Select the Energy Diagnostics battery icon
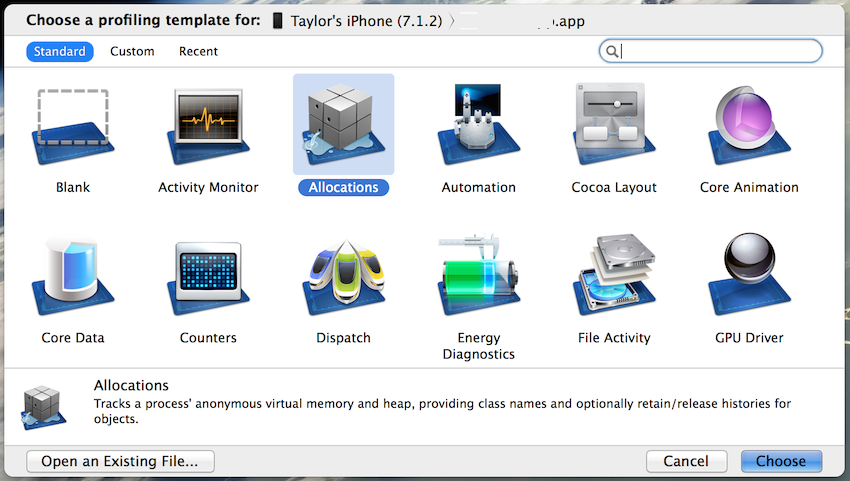The width and height of the screenshot is (850, 481). point(479,274)
